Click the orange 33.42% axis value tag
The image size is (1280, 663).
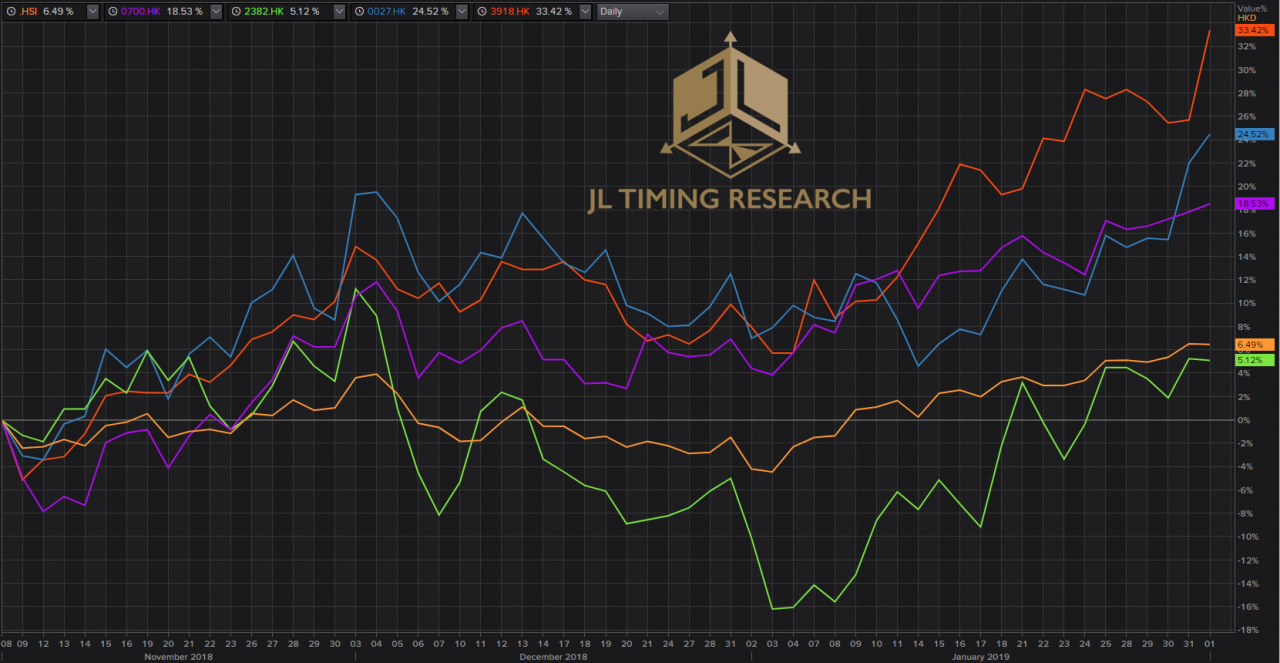pyautogui.click(x=1252, y=31)
